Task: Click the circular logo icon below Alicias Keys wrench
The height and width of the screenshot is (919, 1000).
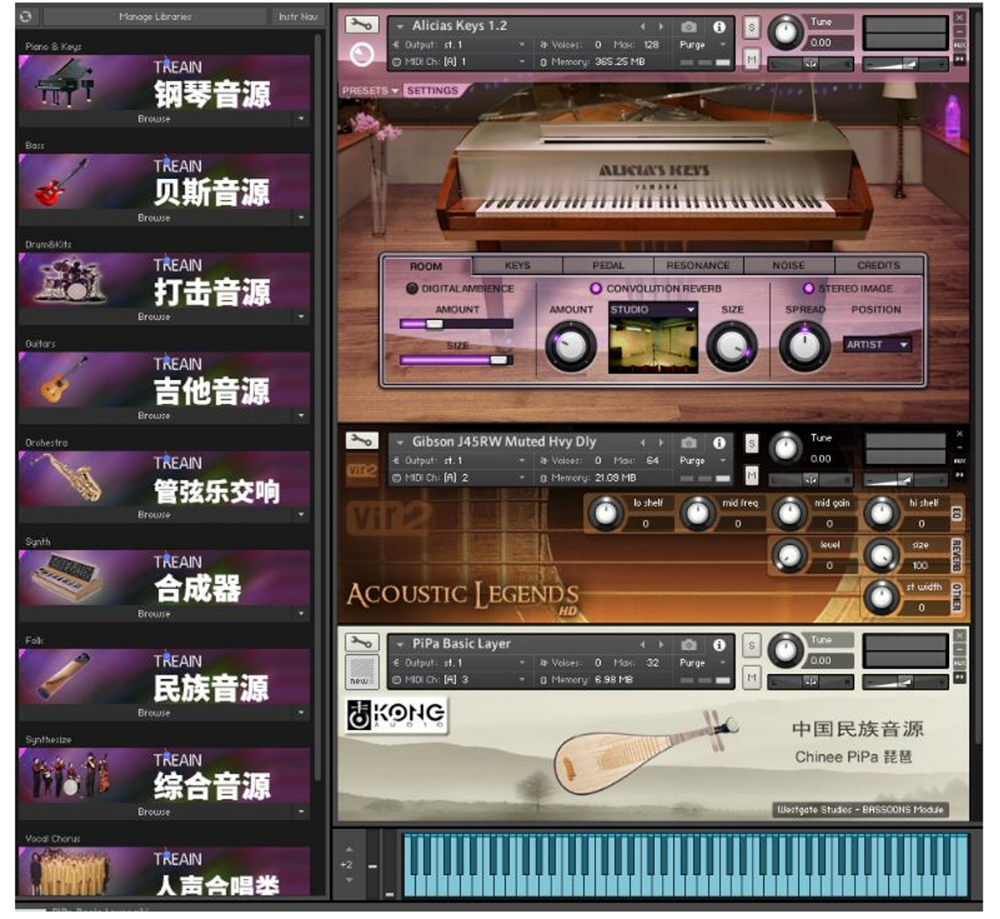Action: point(362,55)
